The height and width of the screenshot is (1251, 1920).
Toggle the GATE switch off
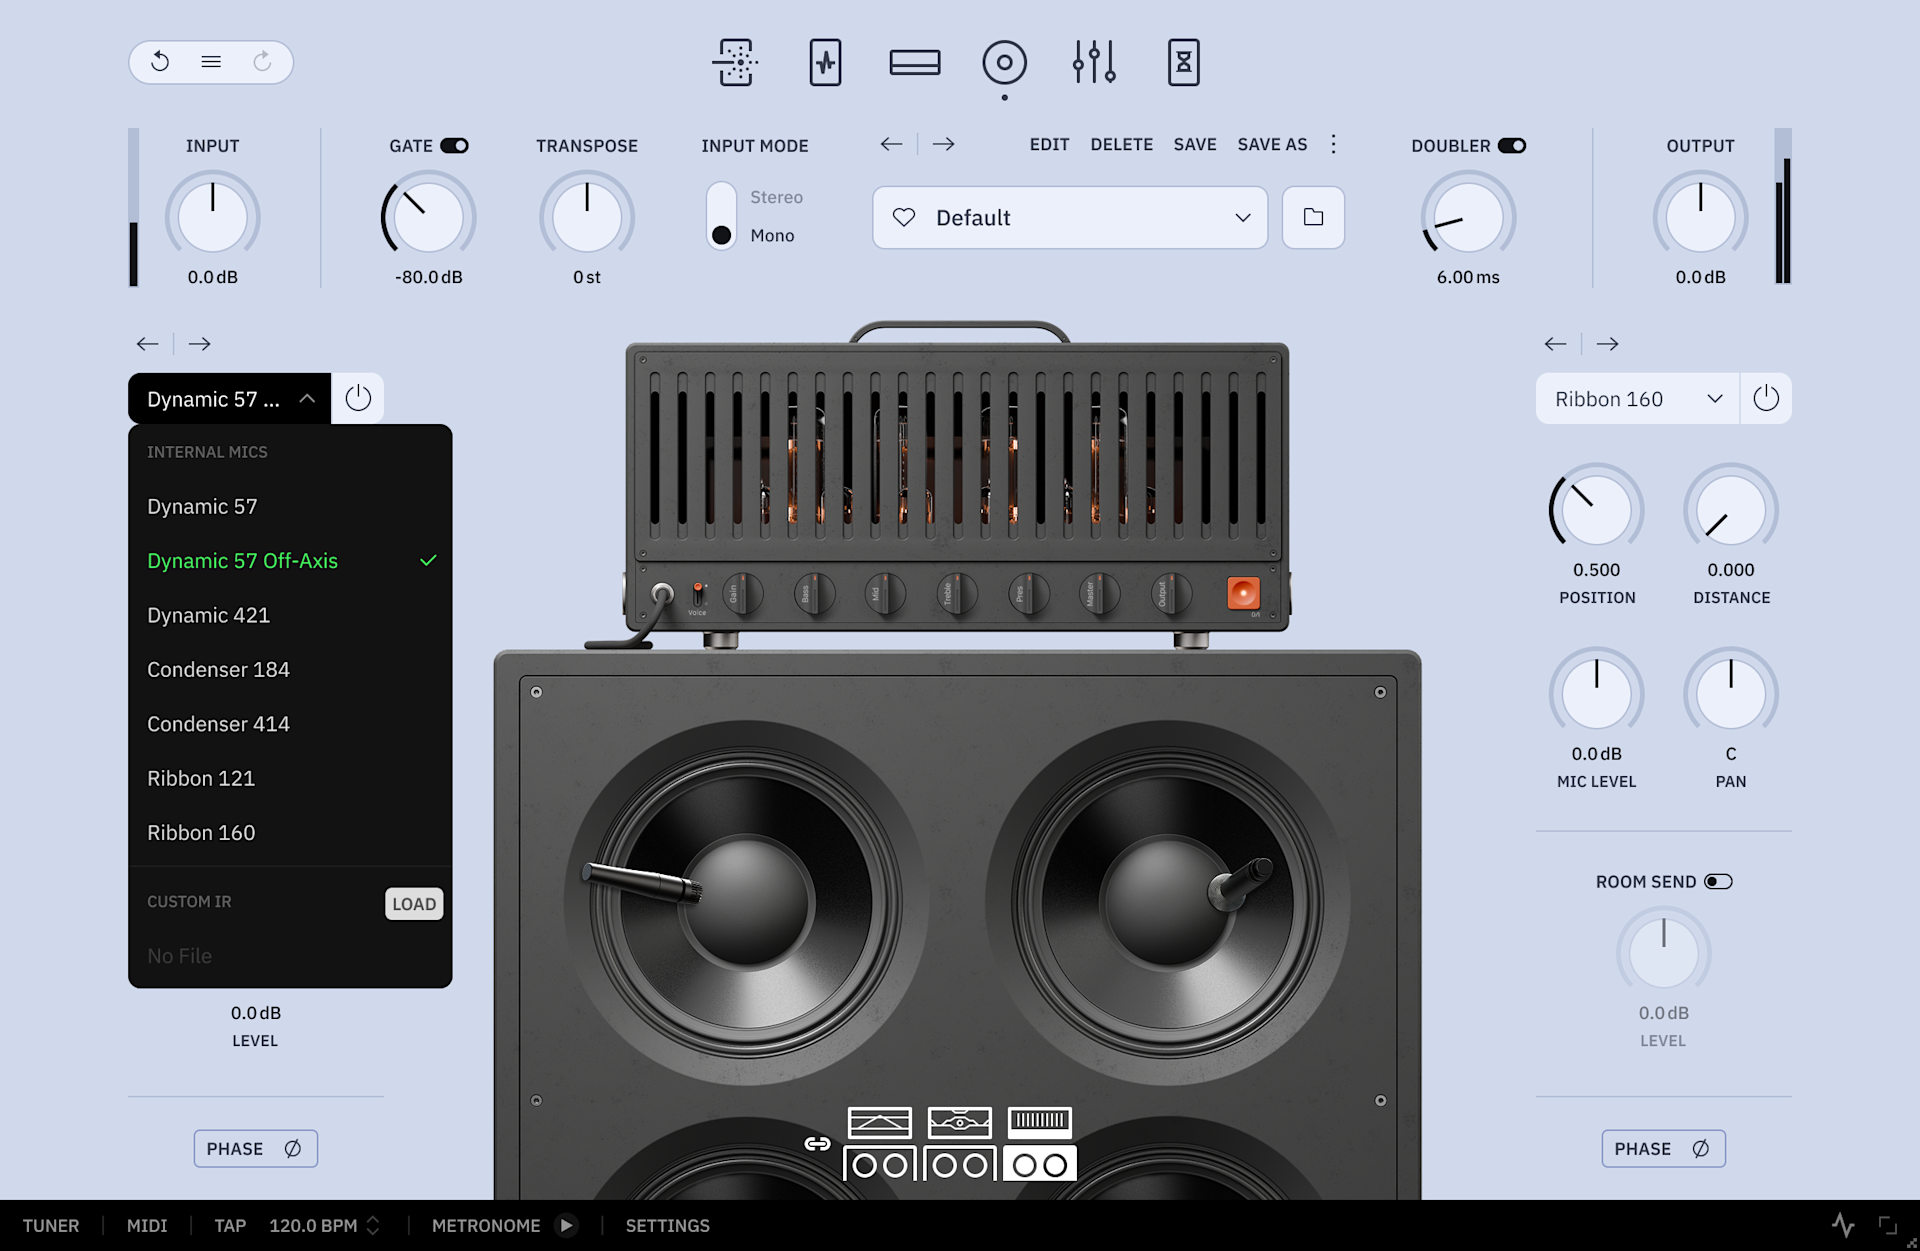click(454, 146)
